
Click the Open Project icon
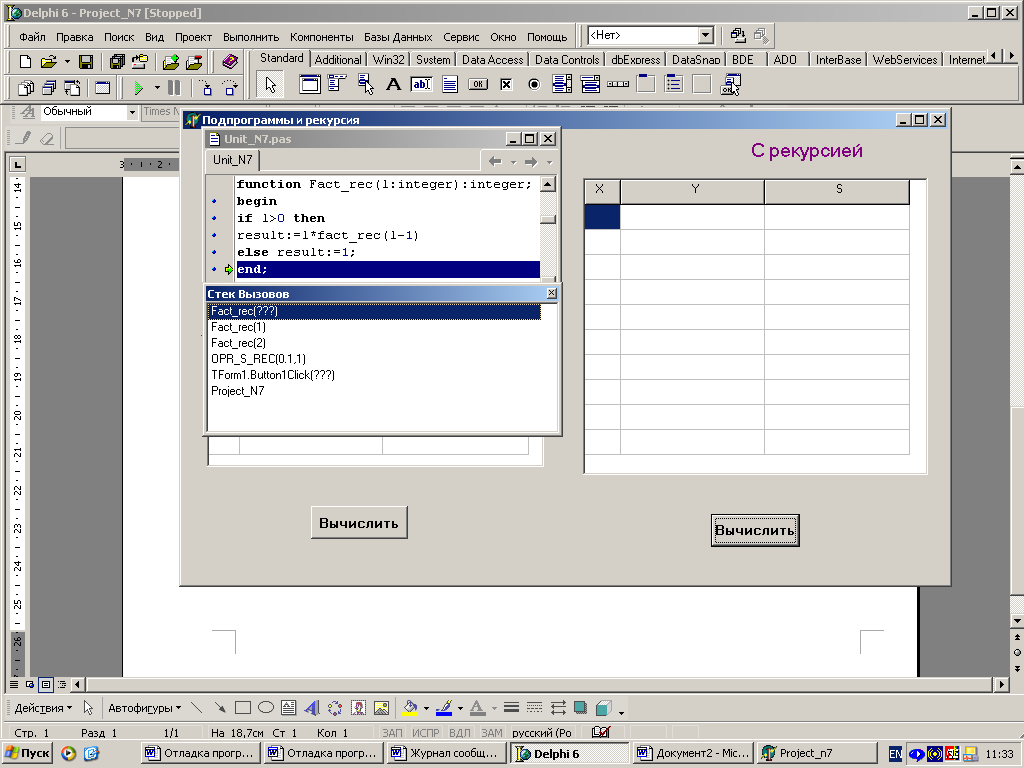(x=140, y=62)
